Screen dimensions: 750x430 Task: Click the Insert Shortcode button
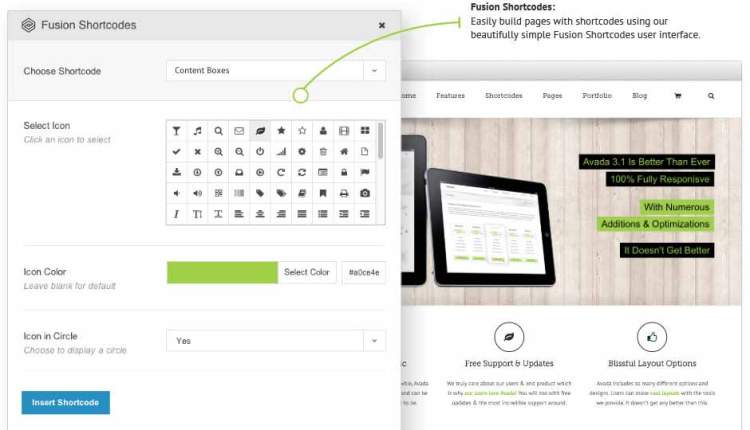66,403
